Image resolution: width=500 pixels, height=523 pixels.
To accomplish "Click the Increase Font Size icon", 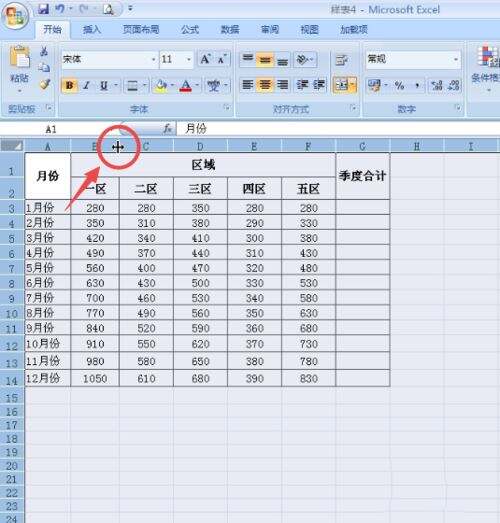I will point(205,59).
